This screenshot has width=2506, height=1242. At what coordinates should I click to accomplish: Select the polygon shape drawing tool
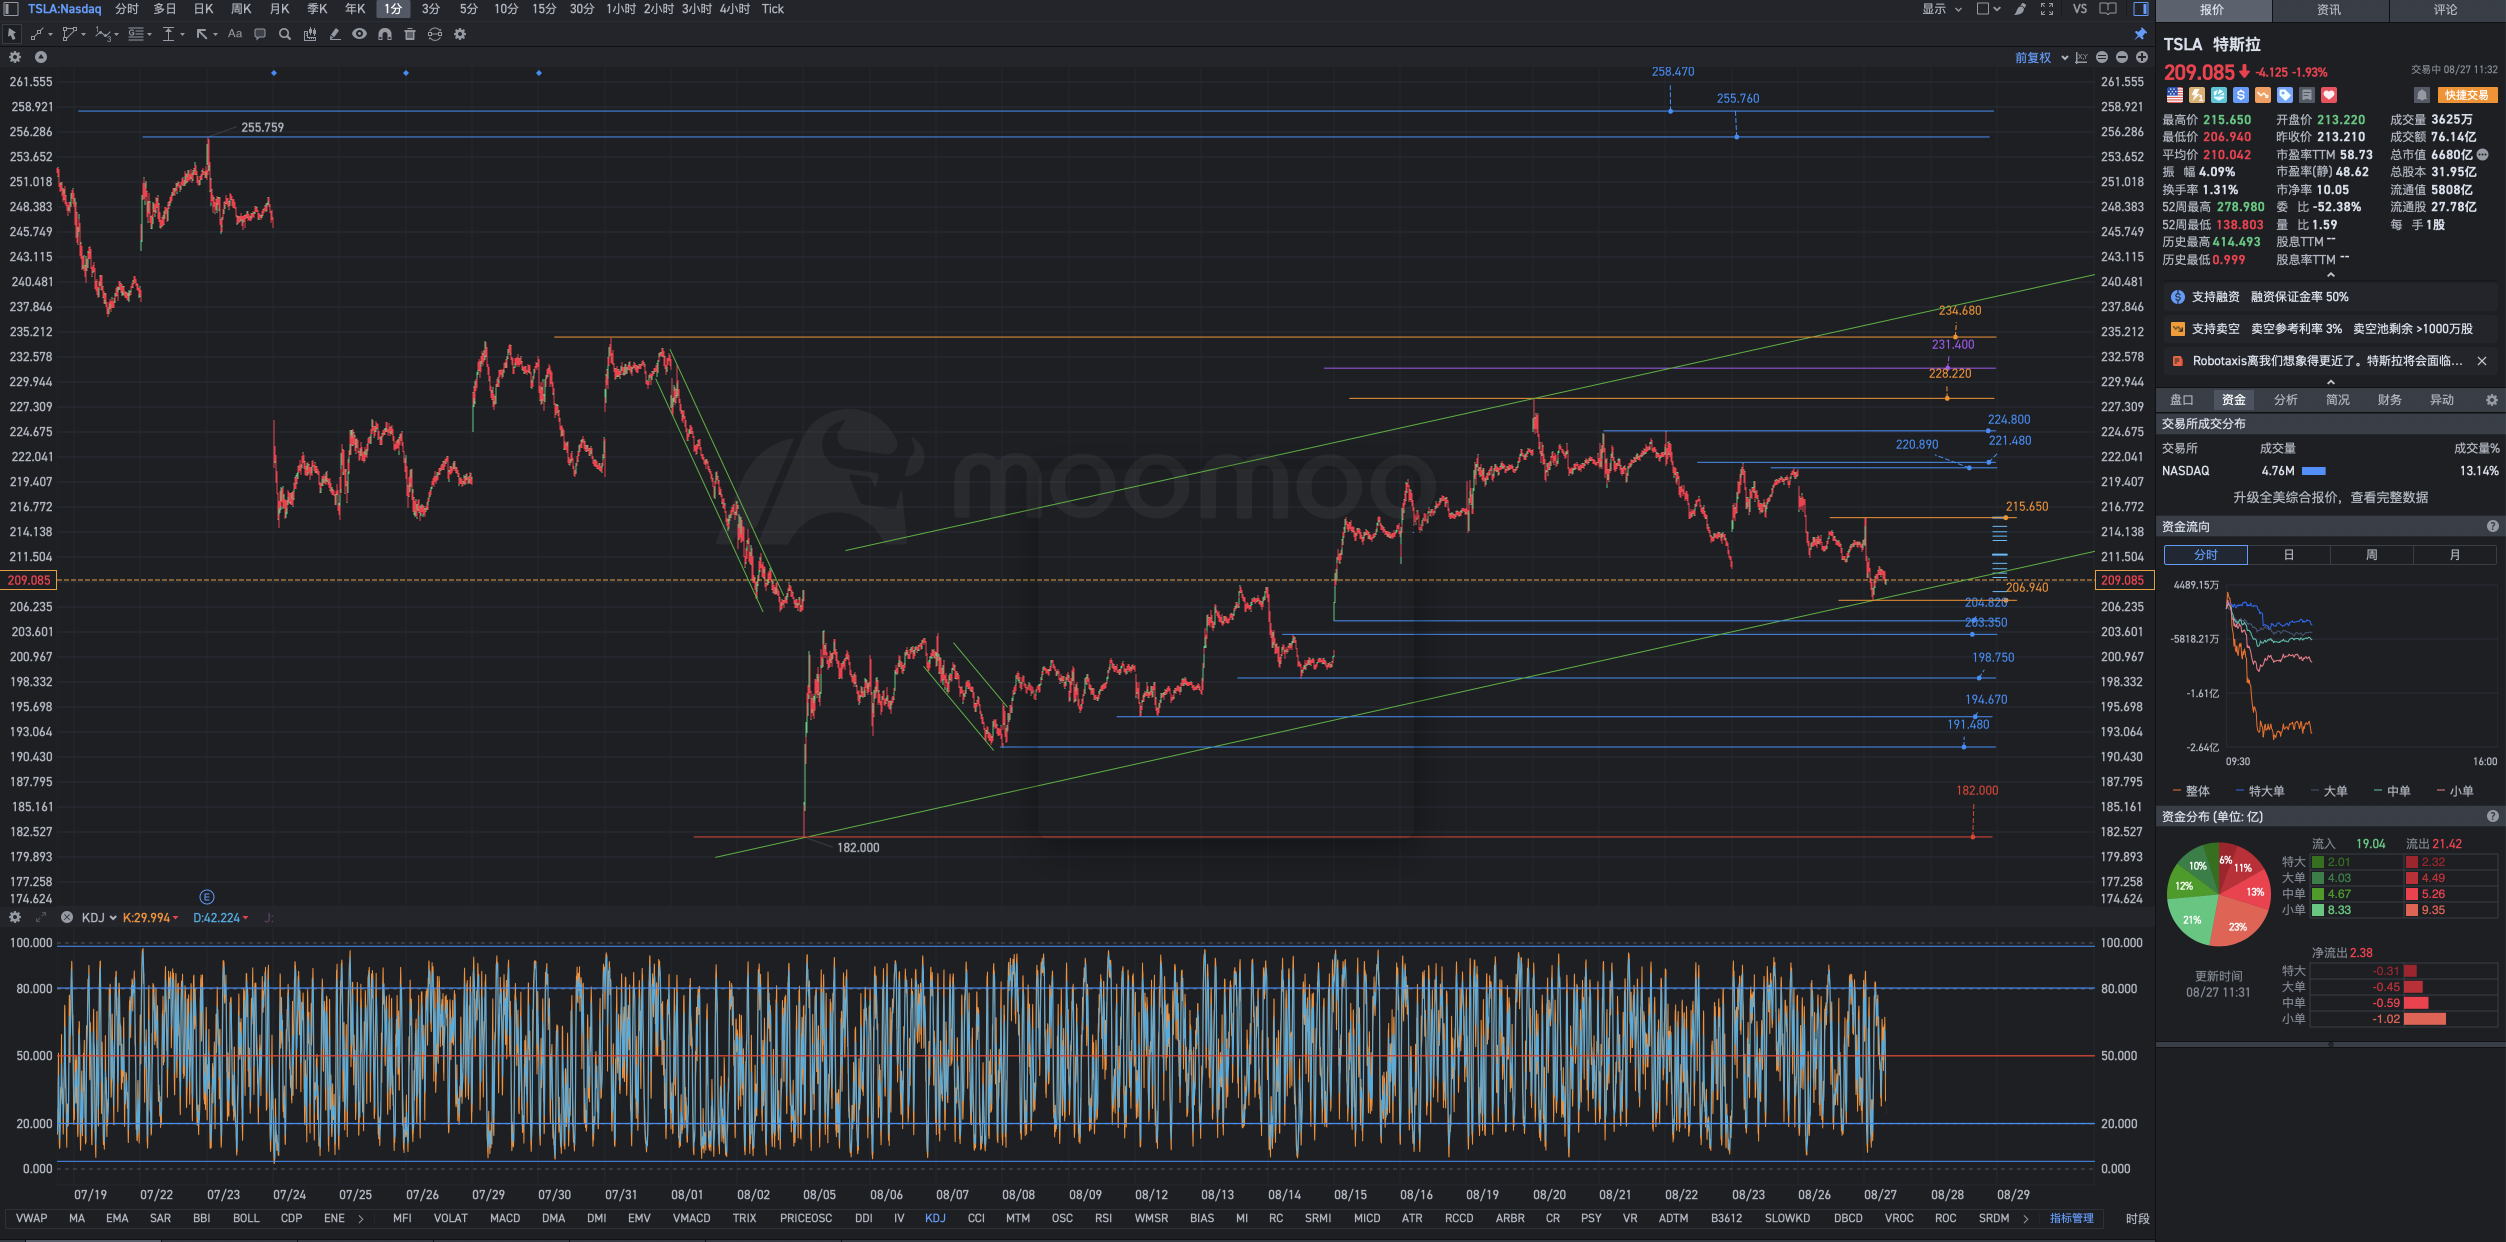[70, 34]
